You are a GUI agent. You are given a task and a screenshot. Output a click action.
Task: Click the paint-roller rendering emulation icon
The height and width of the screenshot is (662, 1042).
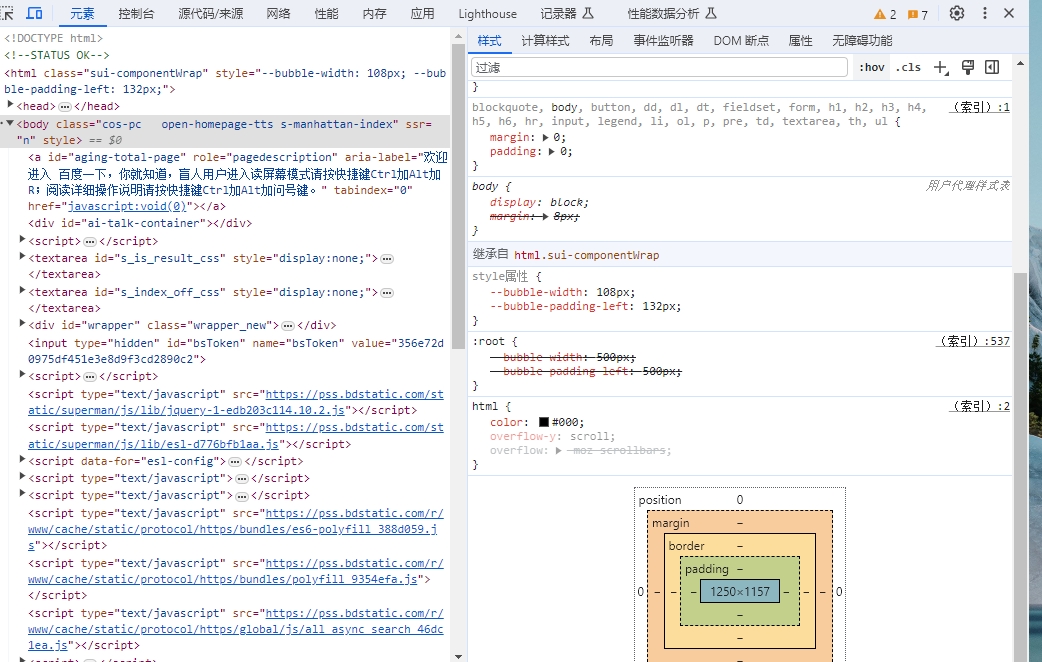(x=967, y=67)
